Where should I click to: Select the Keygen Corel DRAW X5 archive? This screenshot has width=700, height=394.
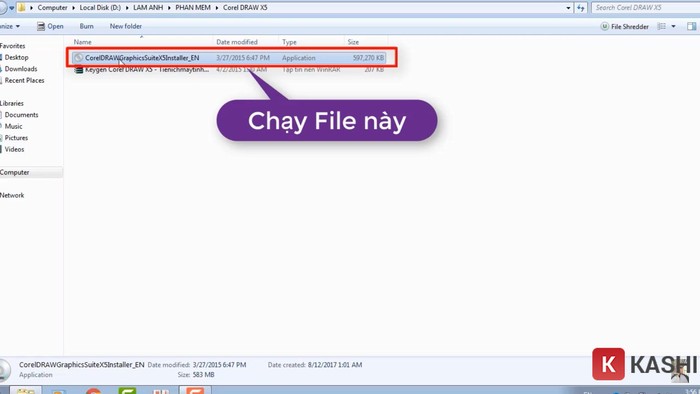147,70
